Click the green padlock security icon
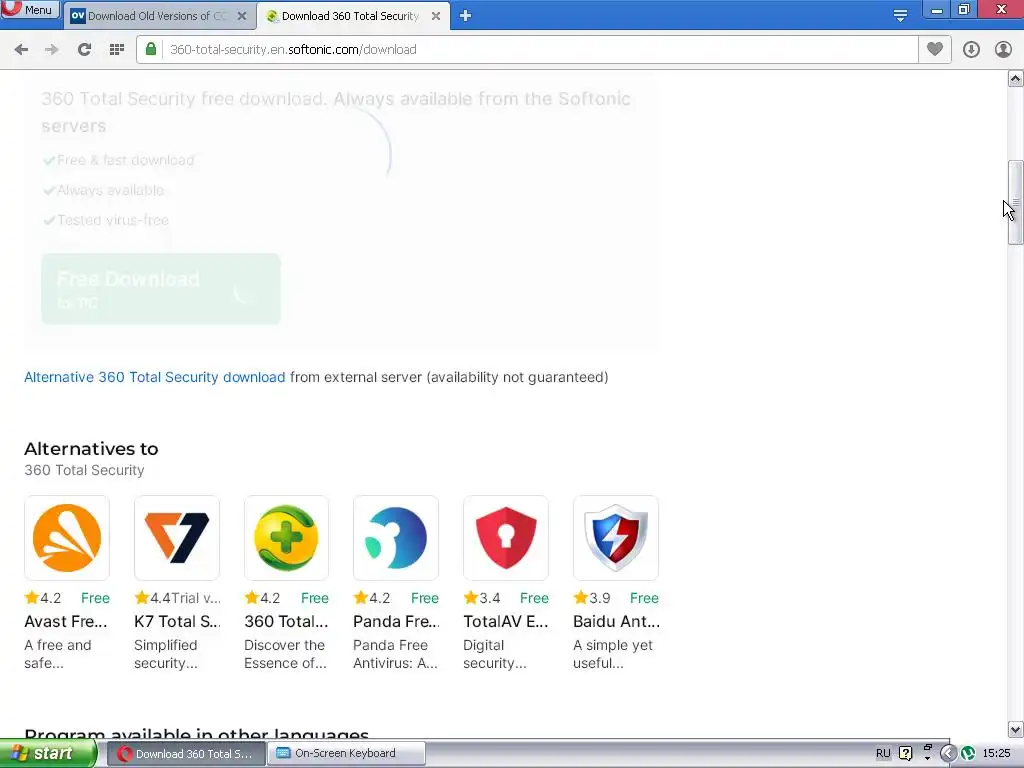Screen dimensions: 1024x768 coord(151,49)
